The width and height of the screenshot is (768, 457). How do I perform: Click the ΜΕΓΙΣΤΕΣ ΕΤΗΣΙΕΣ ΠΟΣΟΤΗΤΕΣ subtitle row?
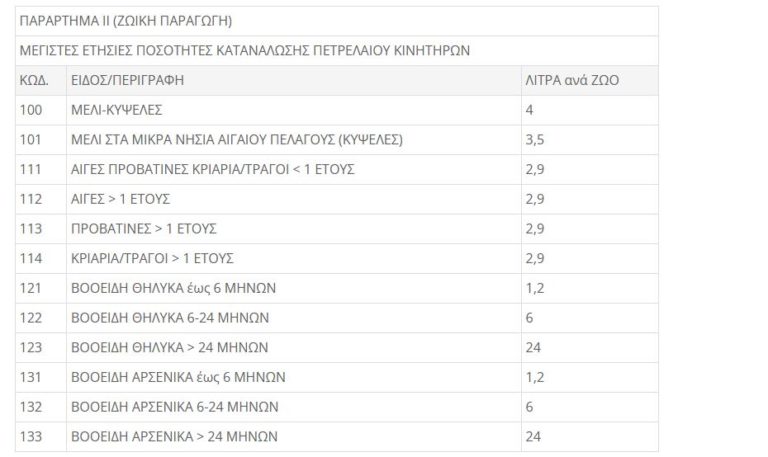click(x=248, y=50)
